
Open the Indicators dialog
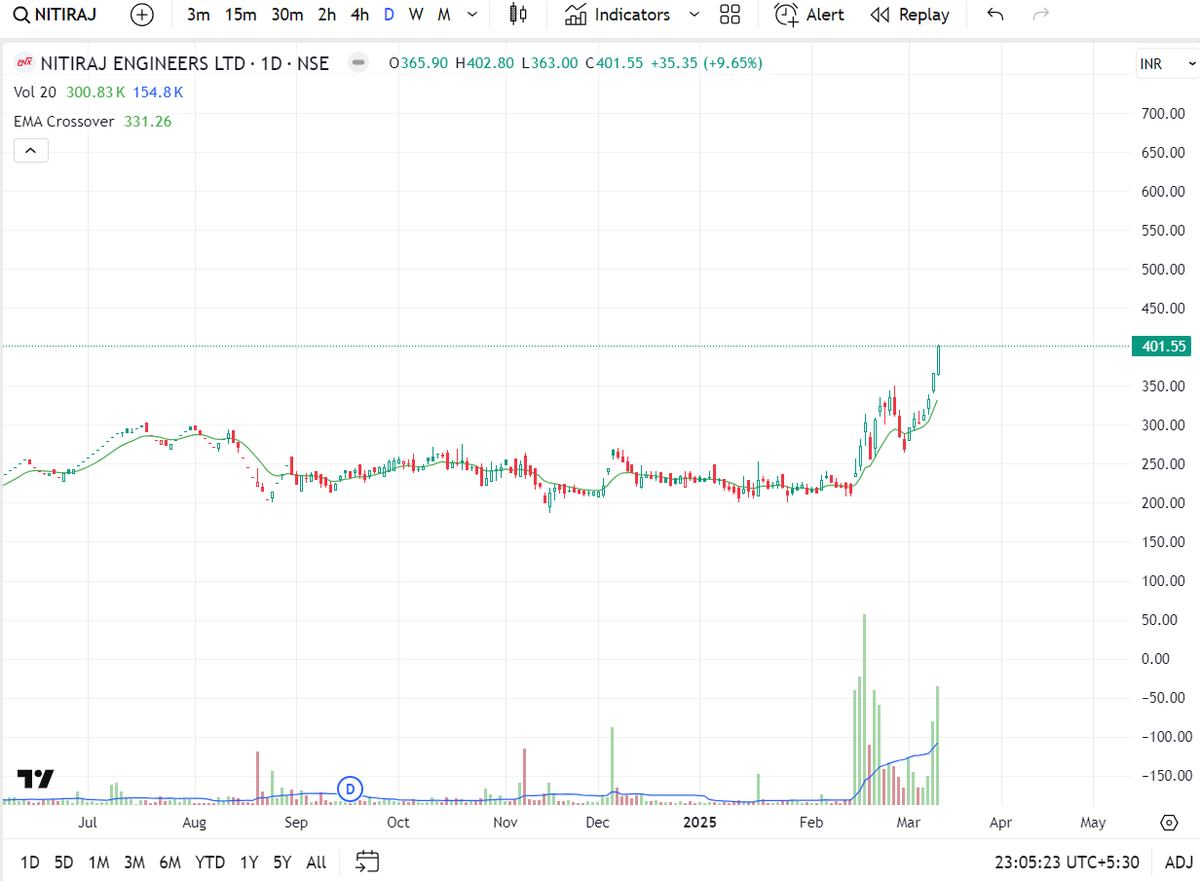pyautogui.click(x=617, y=15)
